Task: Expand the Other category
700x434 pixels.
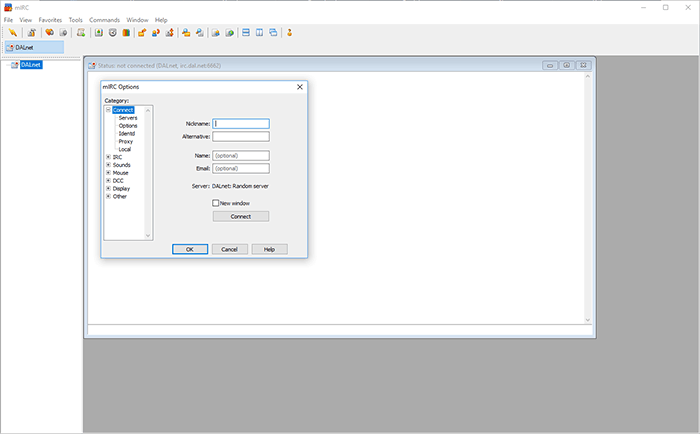Action: tap(108, 196)
